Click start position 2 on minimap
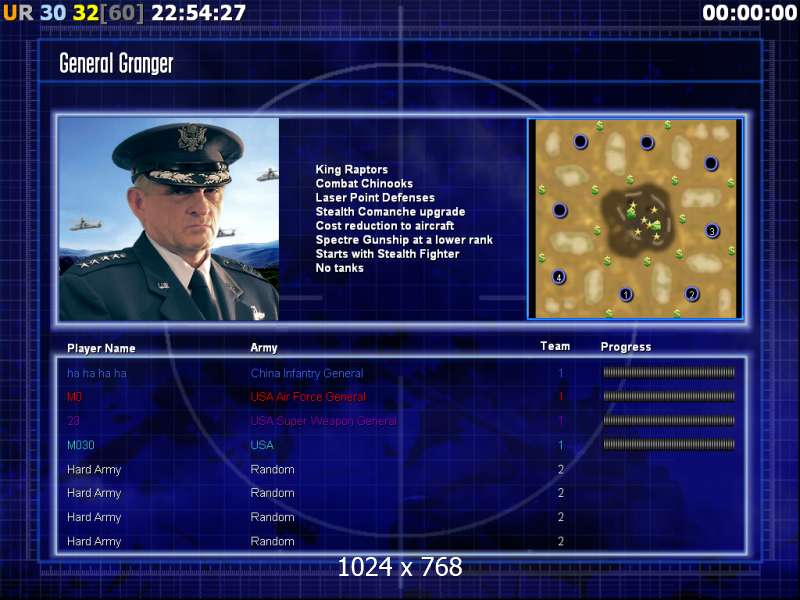The image size is (800, 600). tap(692, 294)
